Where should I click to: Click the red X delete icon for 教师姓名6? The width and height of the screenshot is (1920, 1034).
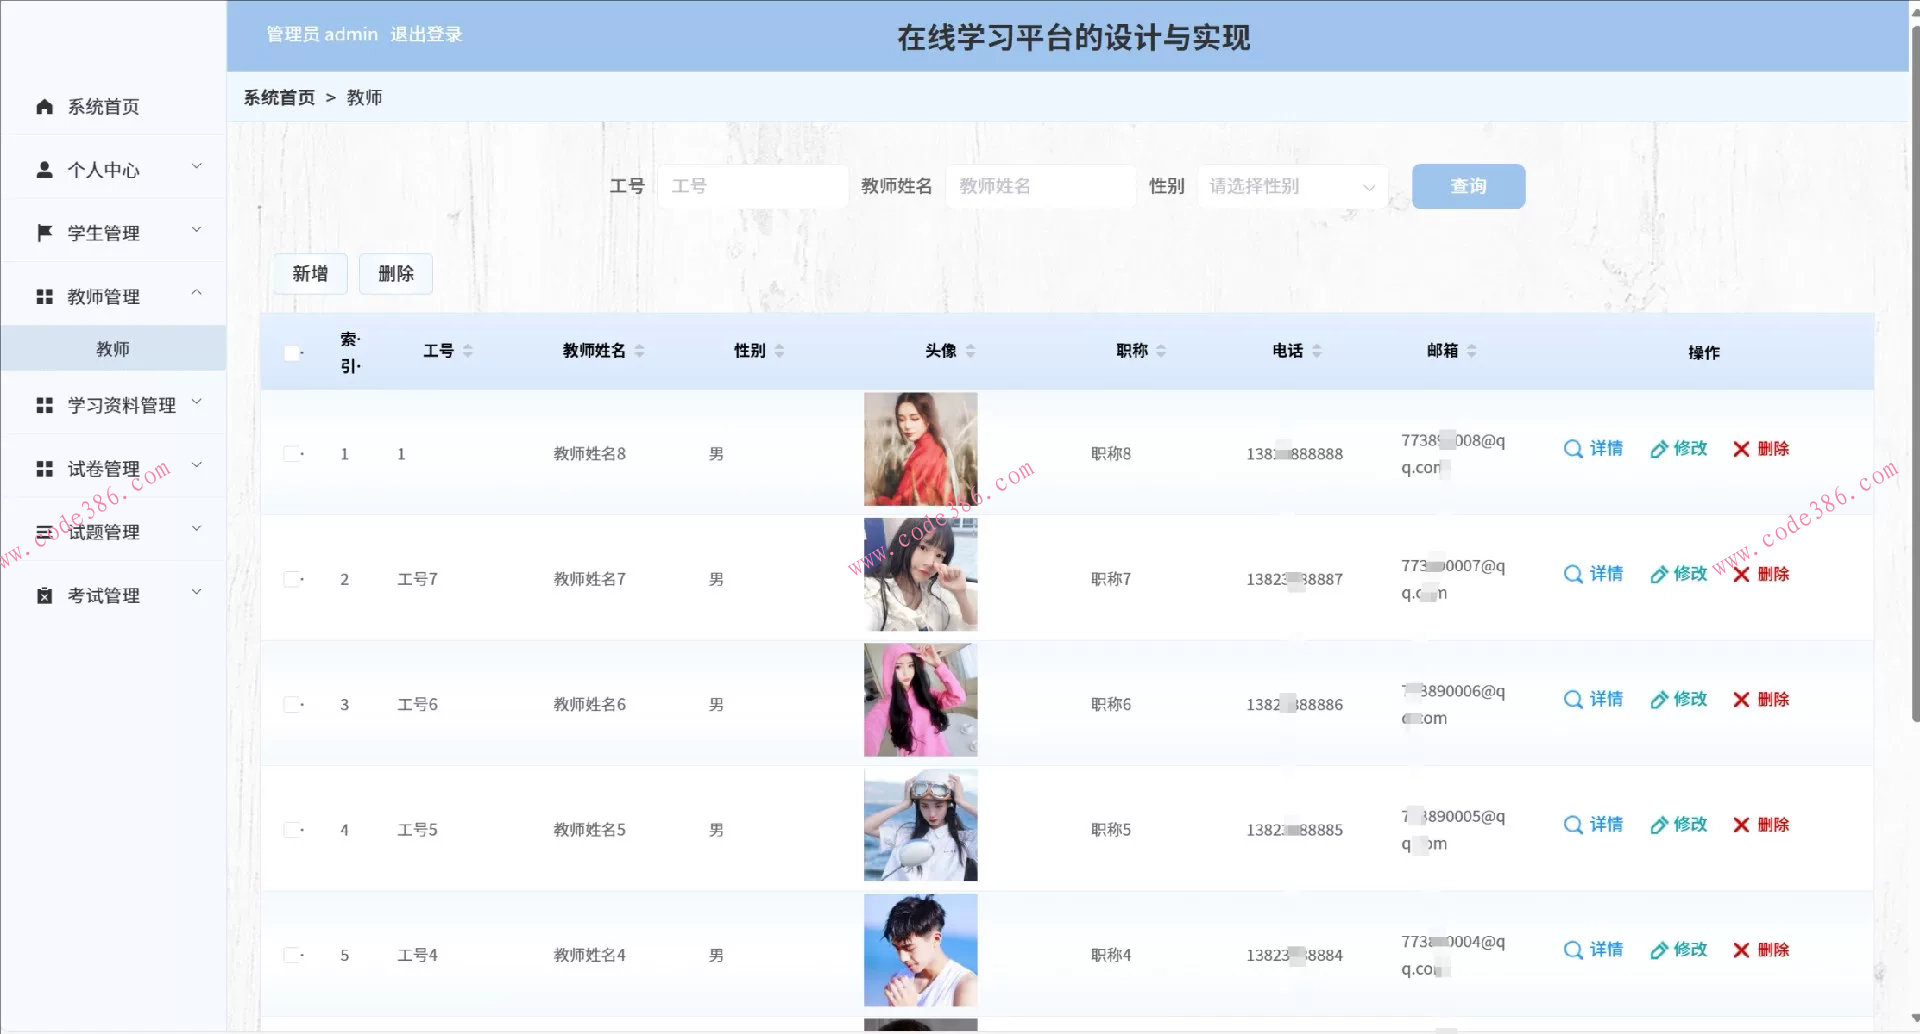(x=1740, y=700)
